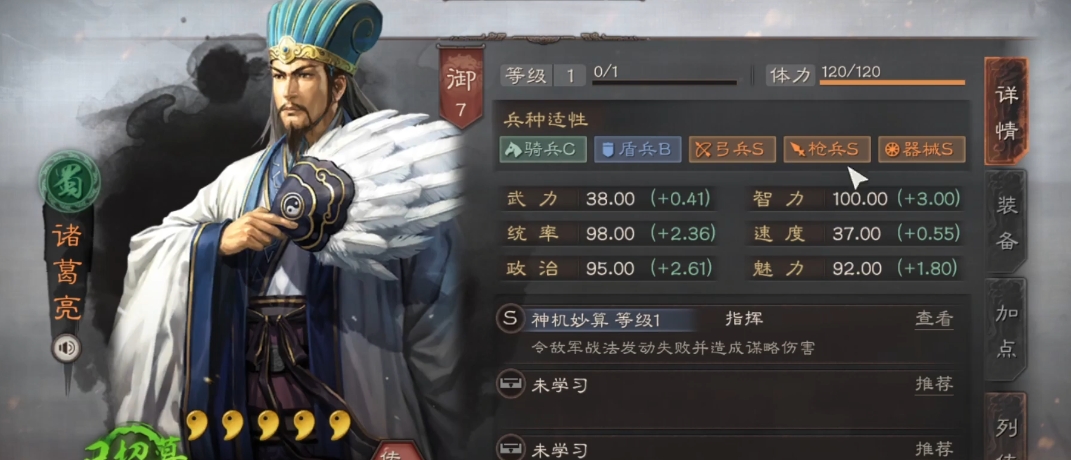Click the 等级 experience progress bar
The width and height of the screenshot is (1071, 460).
point(664,83)
